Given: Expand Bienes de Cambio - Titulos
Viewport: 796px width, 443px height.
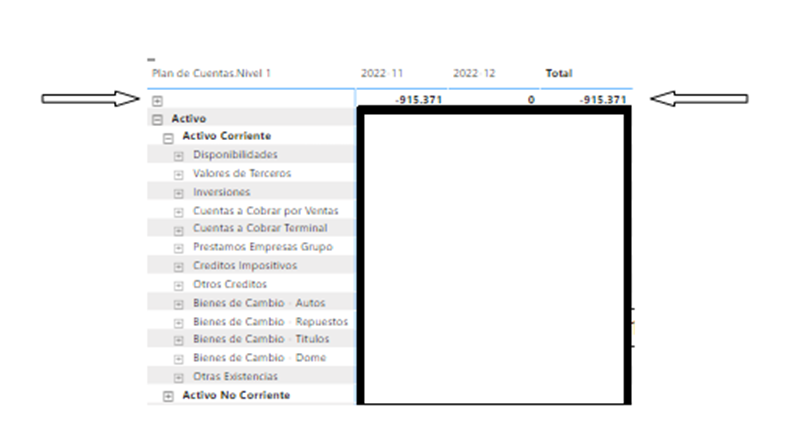Looking at the screenshot, I should click(178, 341).
